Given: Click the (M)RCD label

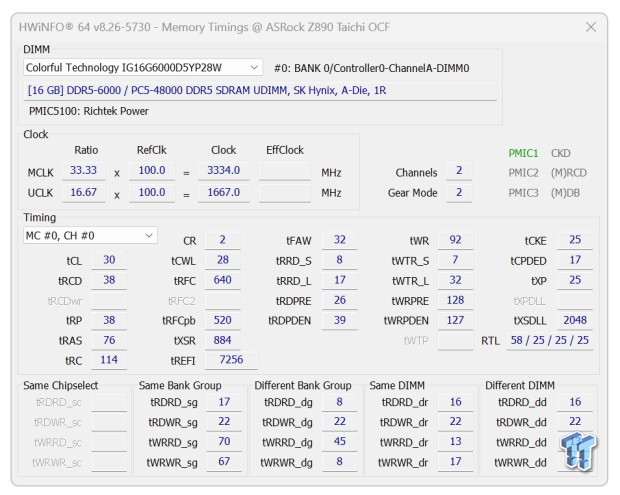Looking at the screenshot, I should click(569, 173).
